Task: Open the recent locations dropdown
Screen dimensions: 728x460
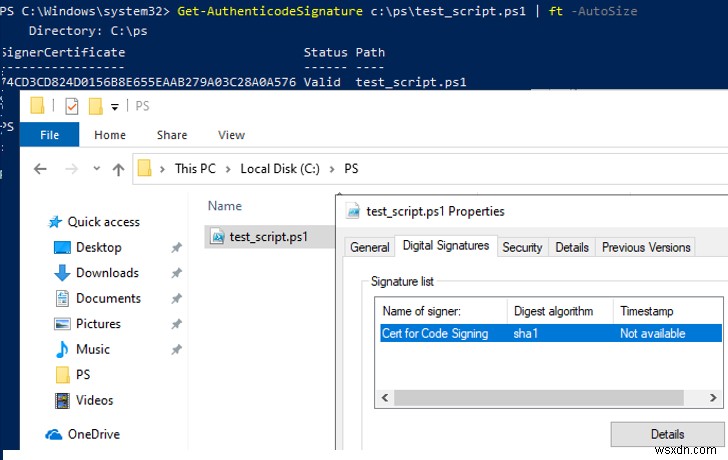Action: pyautogui.click(x=97, y=168)
